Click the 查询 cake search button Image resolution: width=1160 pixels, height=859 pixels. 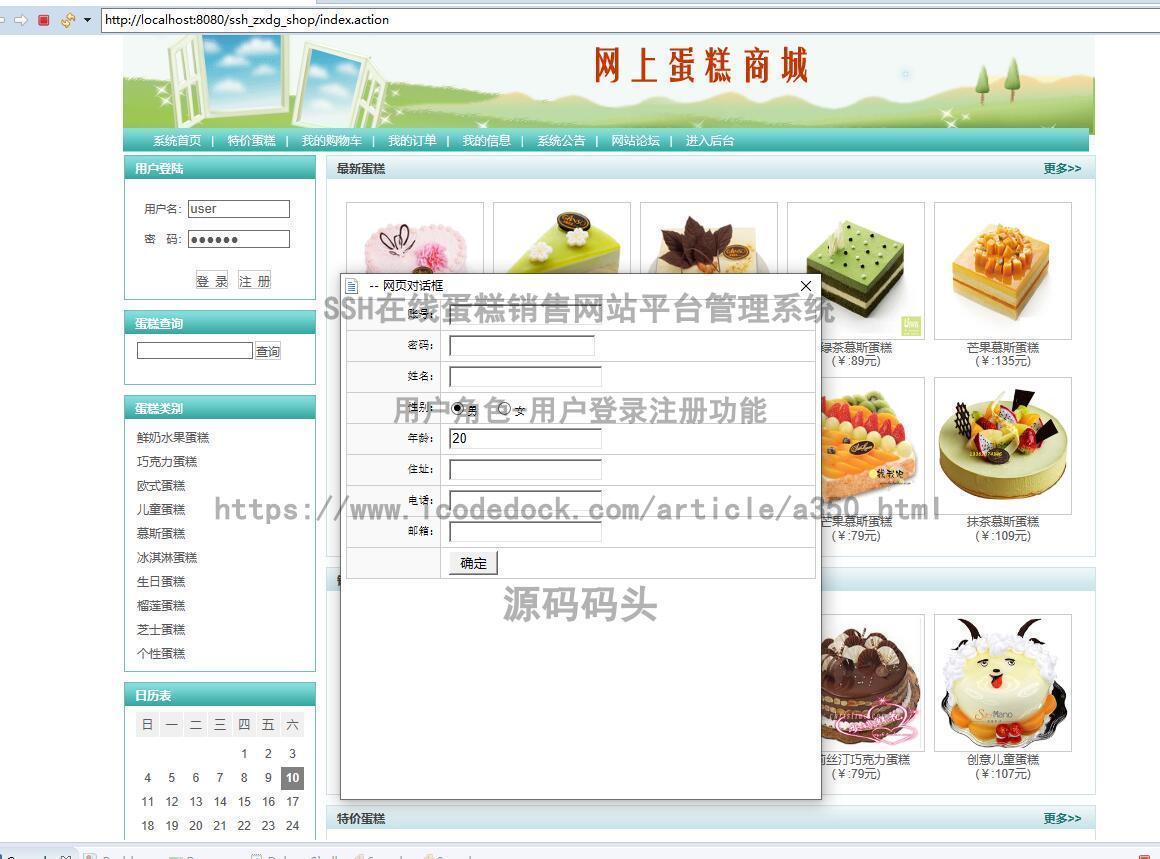[268, 351]
